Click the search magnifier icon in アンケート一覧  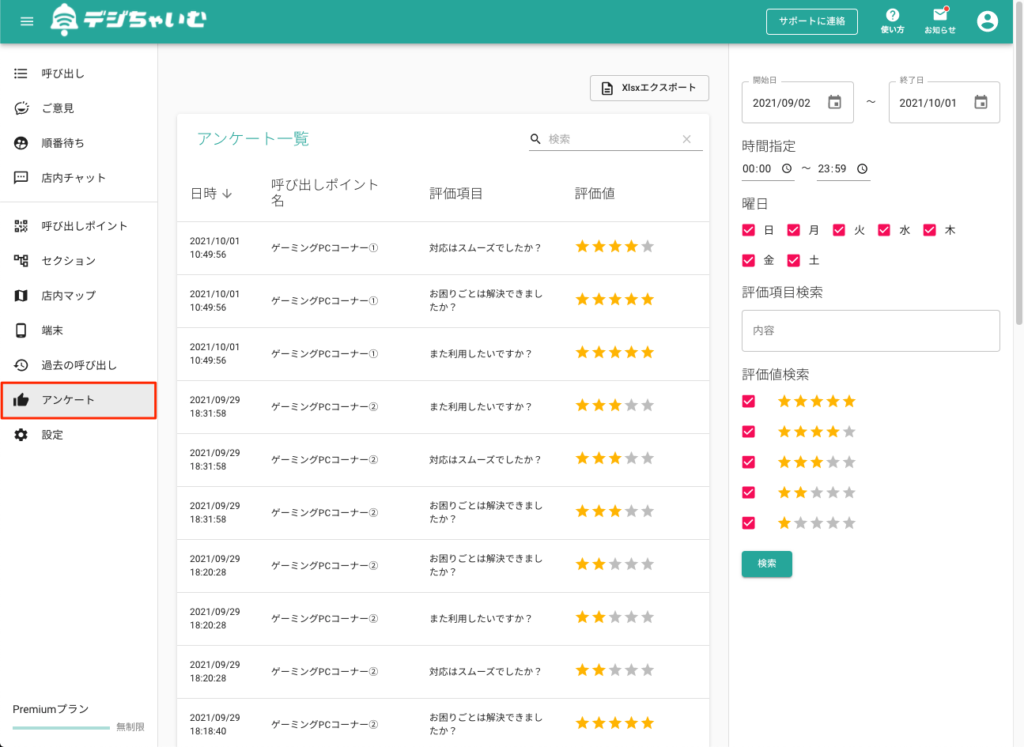(536, 138)
